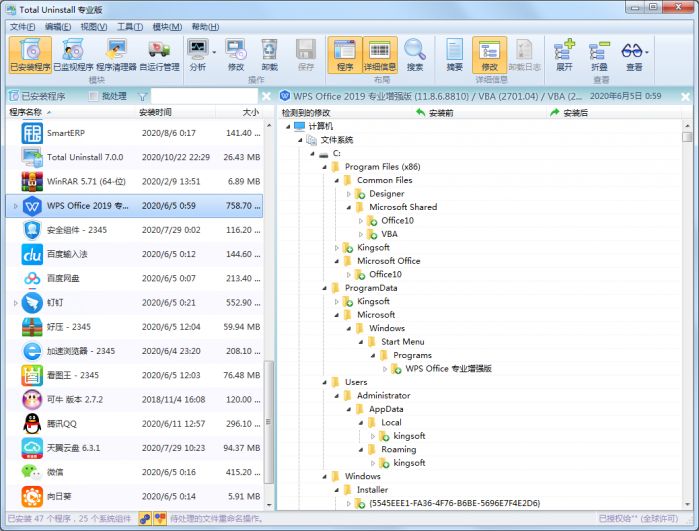The image size is (699, 531).
Task: Click the 搜索 magnifier icon
Action: point(415,54)
